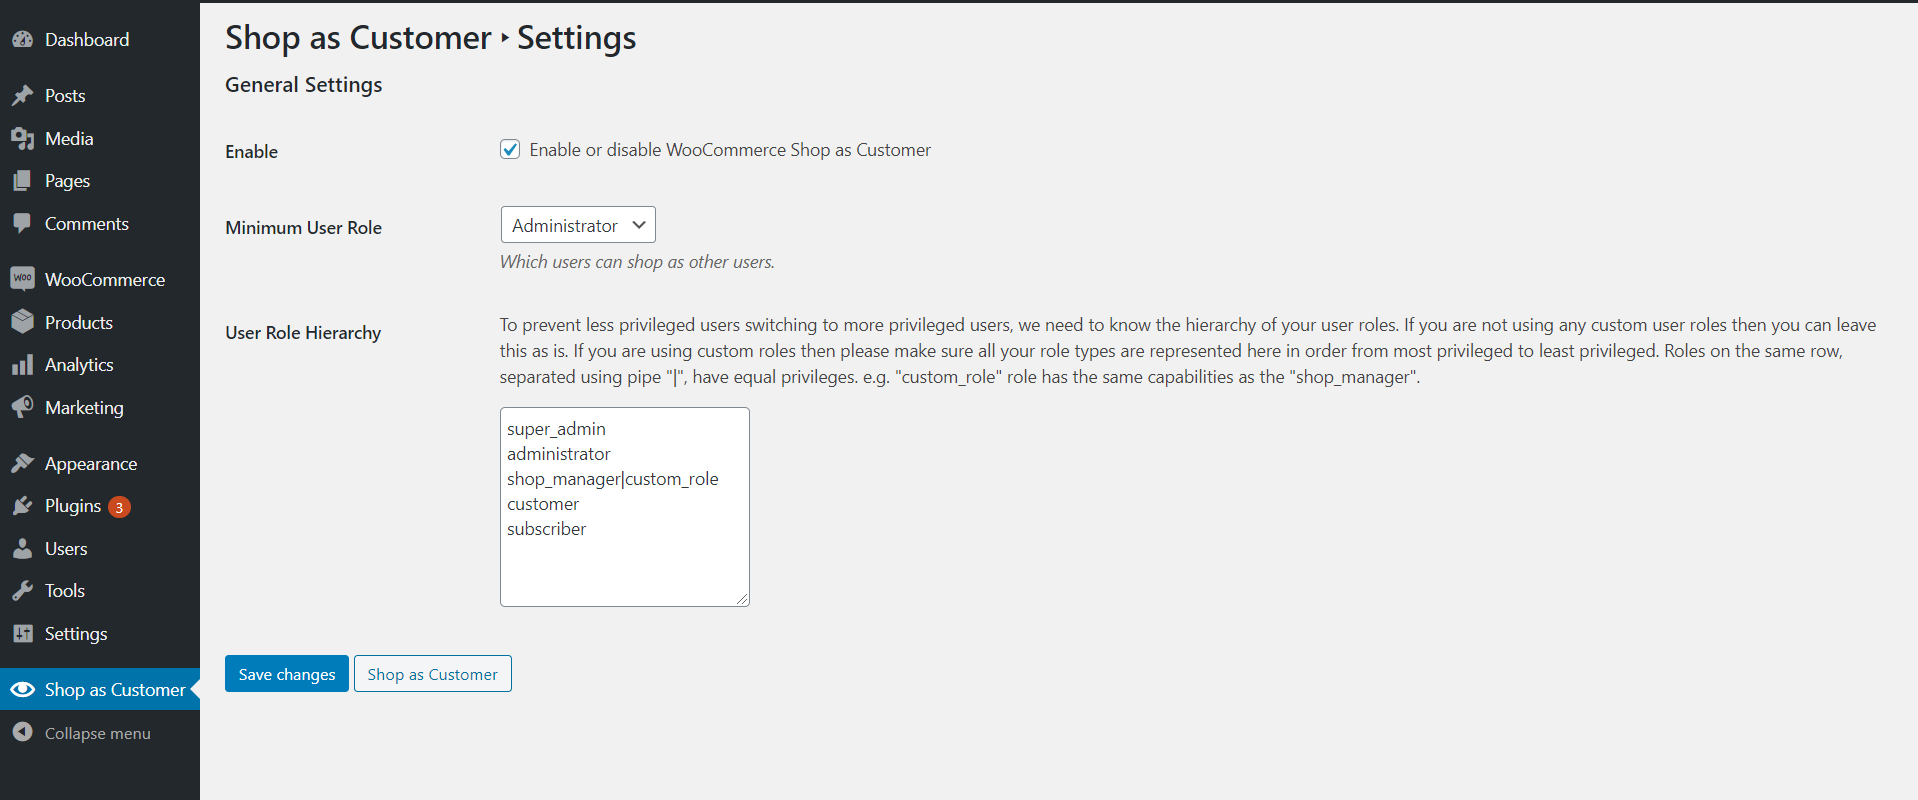This screenshot has width=1918, height=800.
Task: Click the Dashboard gauge icon
Action: pyautogui.click(x=22, y=40)
